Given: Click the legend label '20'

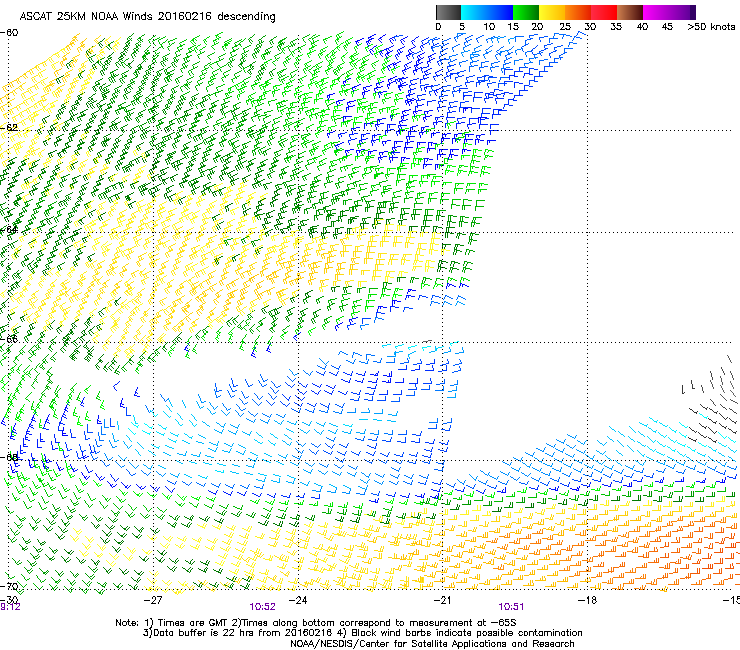Looking at the screenshot, I should coord(537,27).
